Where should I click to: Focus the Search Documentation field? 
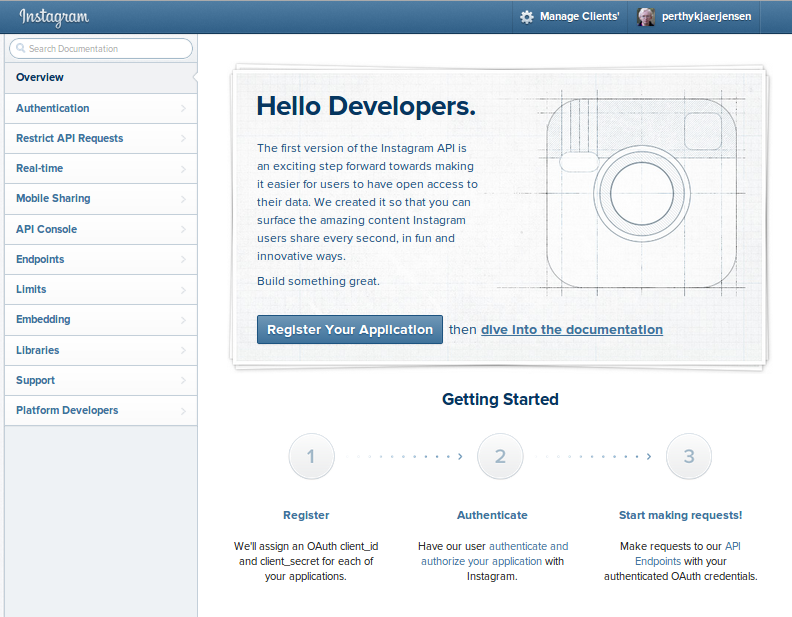click(x=101, y=48)
